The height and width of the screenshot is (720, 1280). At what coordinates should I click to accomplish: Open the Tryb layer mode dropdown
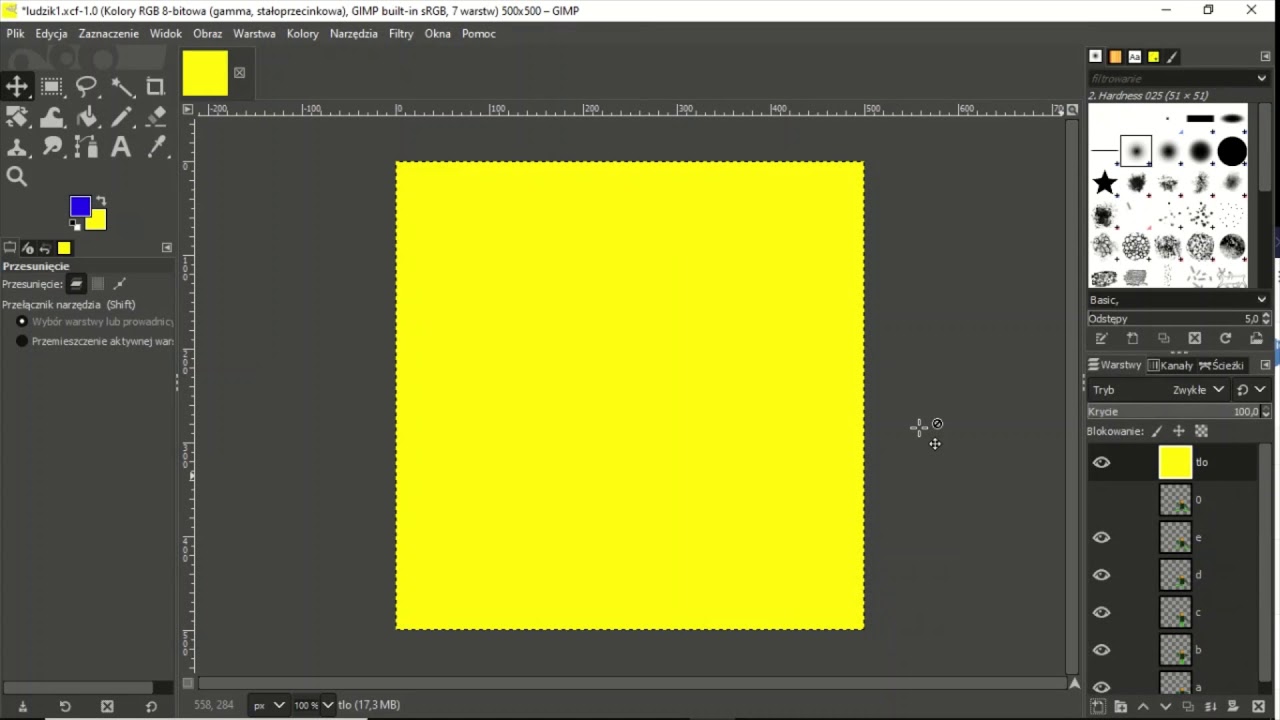pyautogui.click(x=1198, y=390)
